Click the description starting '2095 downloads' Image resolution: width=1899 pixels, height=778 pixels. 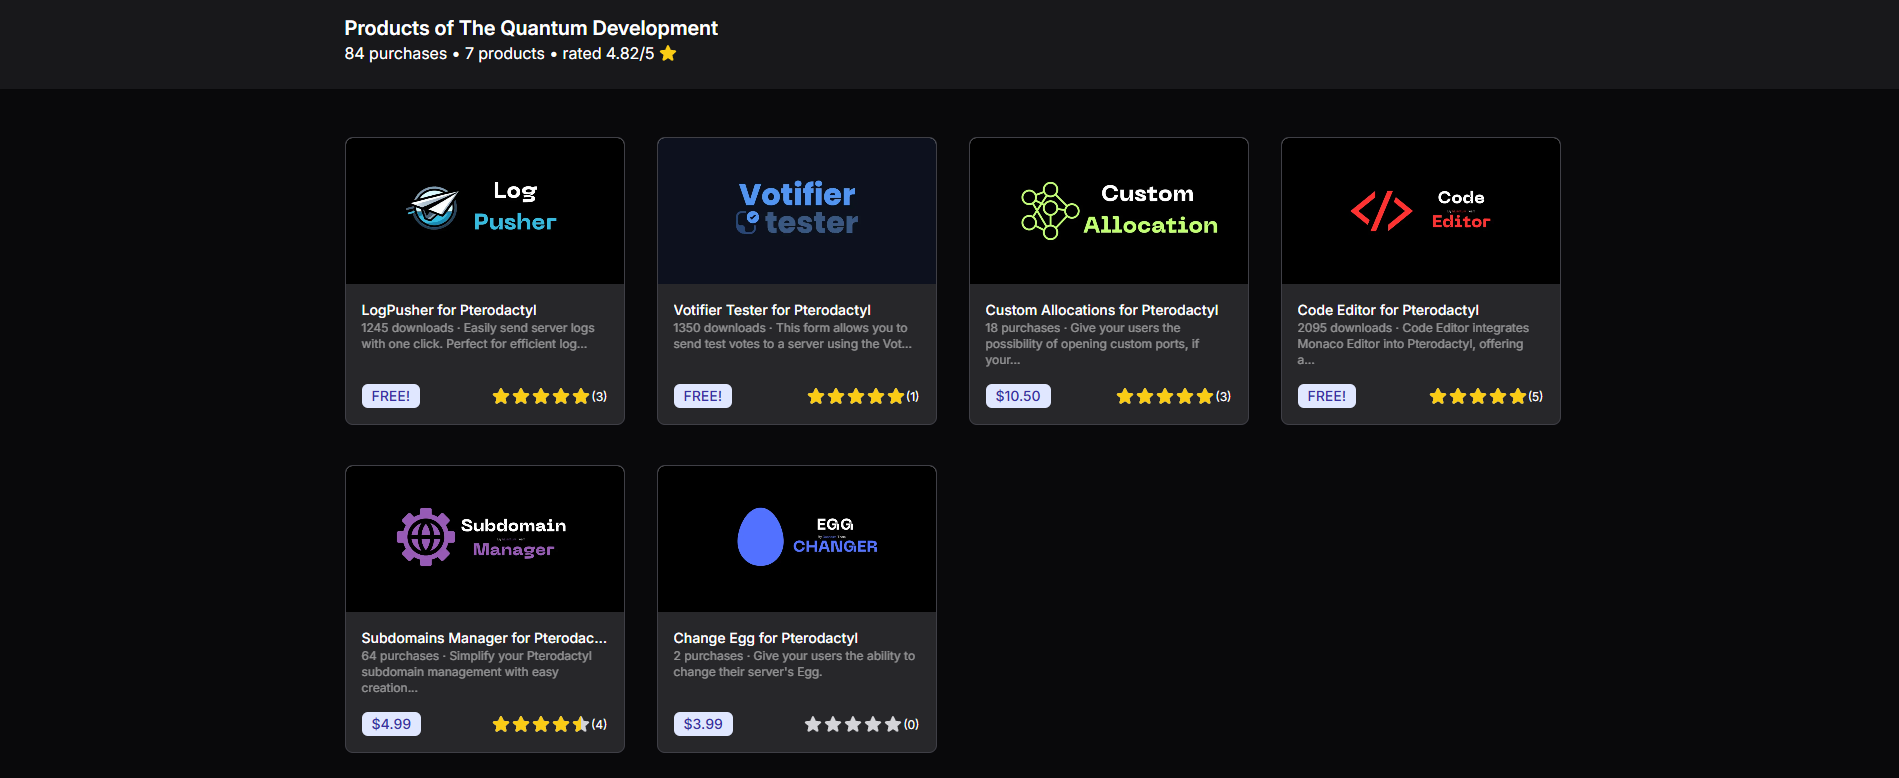(1413, 344)
